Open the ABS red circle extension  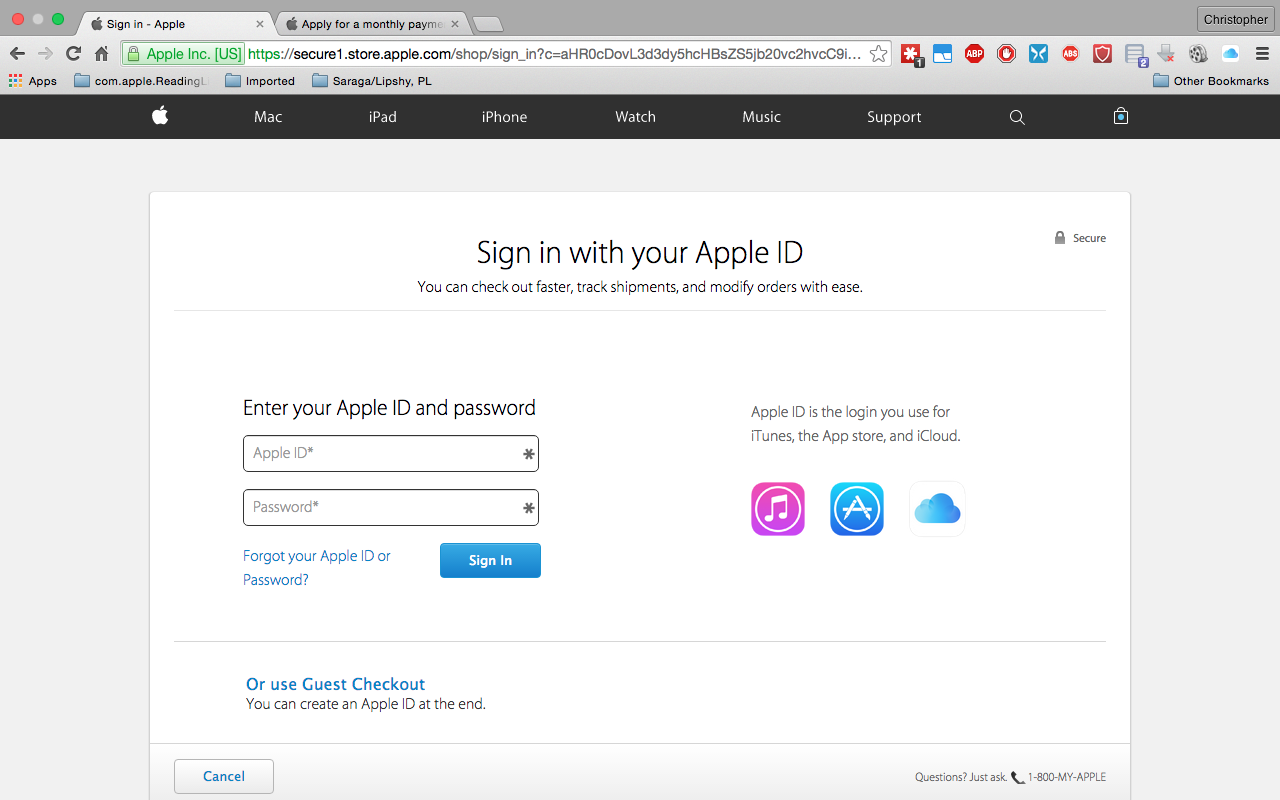click(x=1070, y=54)
